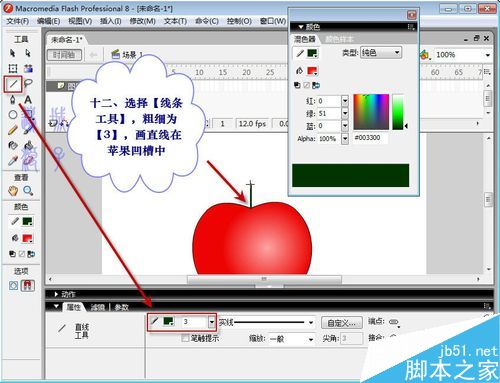Open the 红 value slider arrow
500x383 pixels.
345,101
